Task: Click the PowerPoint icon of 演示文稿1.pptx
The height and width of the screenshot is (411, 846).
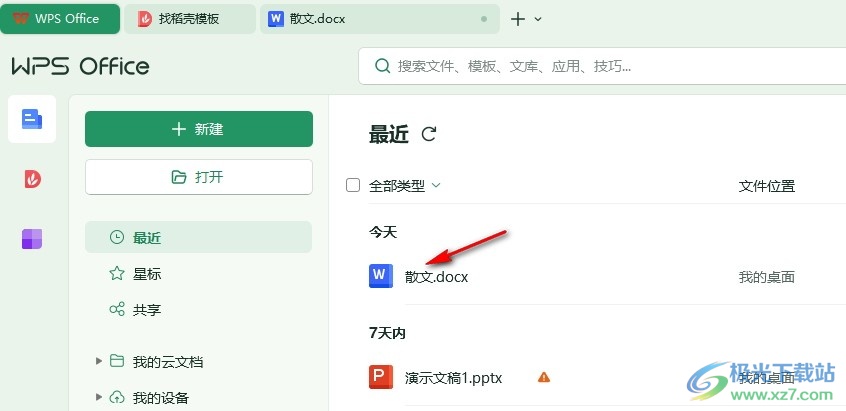Action: click(380, 377)
